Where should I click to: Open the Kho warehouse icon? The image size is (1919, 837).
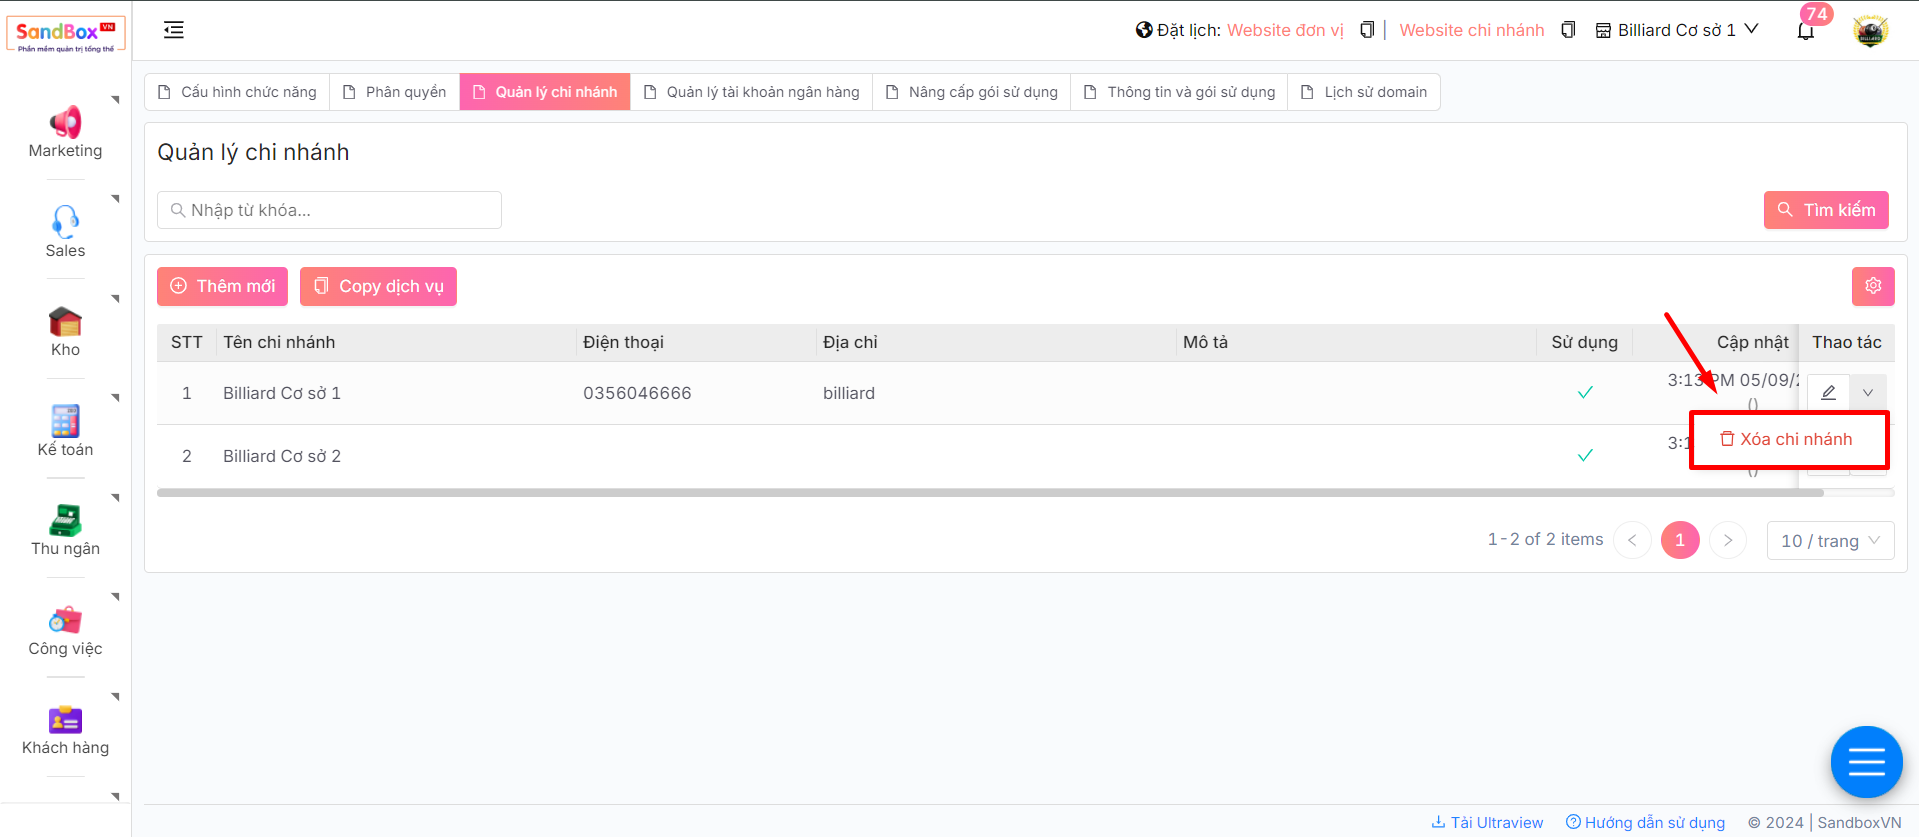point(65,322)
